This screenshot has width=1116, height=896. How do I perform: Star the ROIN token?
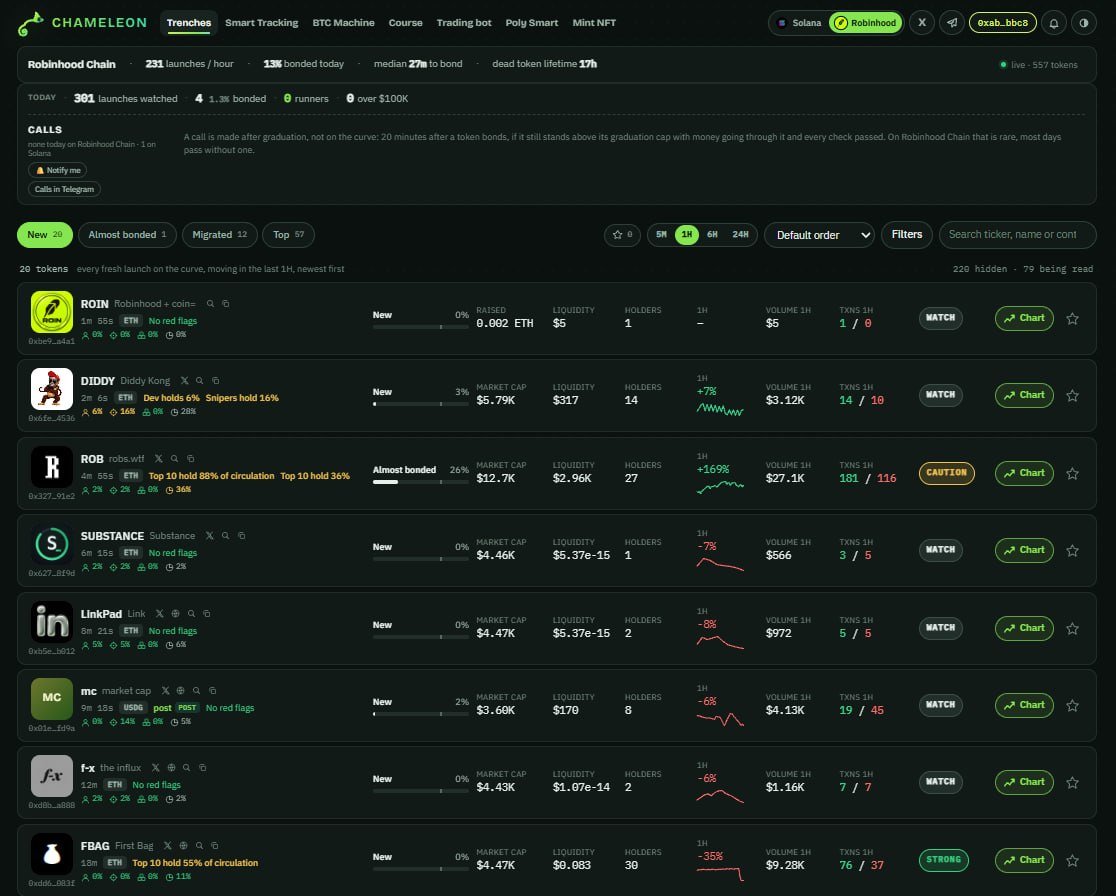pyautogui.click(x=1073, y=319)
